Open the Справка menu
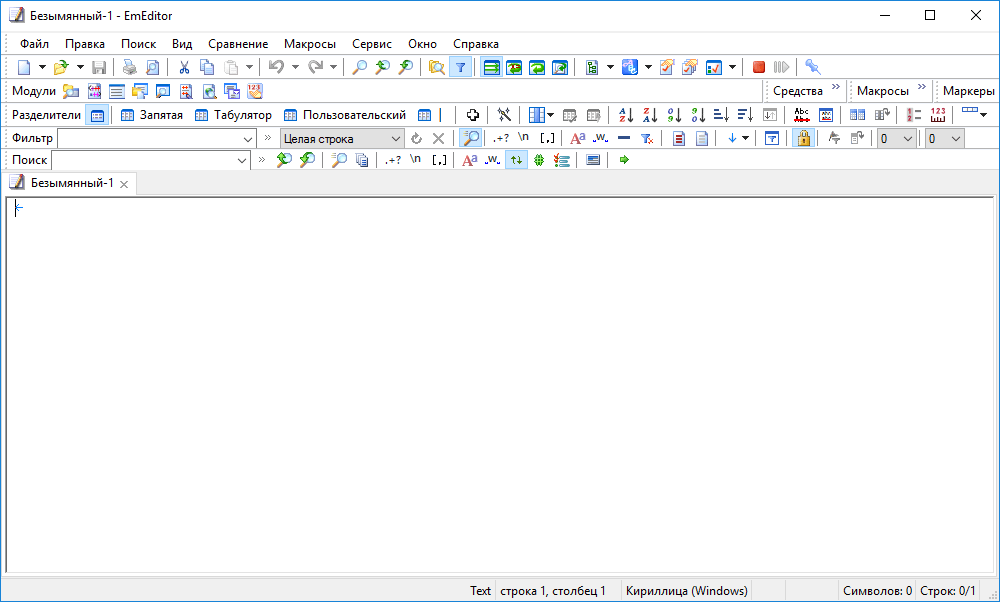 click(476, 44)
